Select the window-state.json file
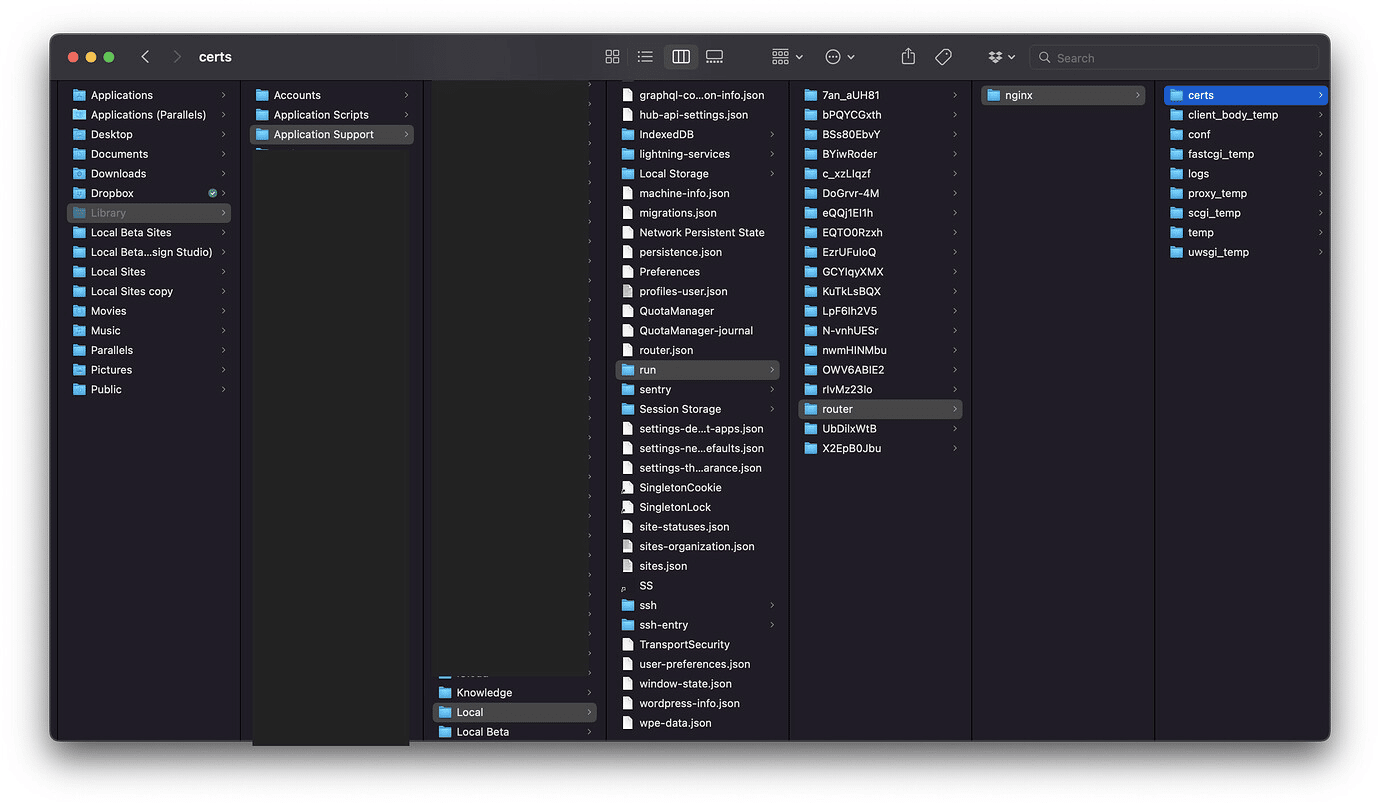Screen dimensions: 1380x806 [697, 684]
